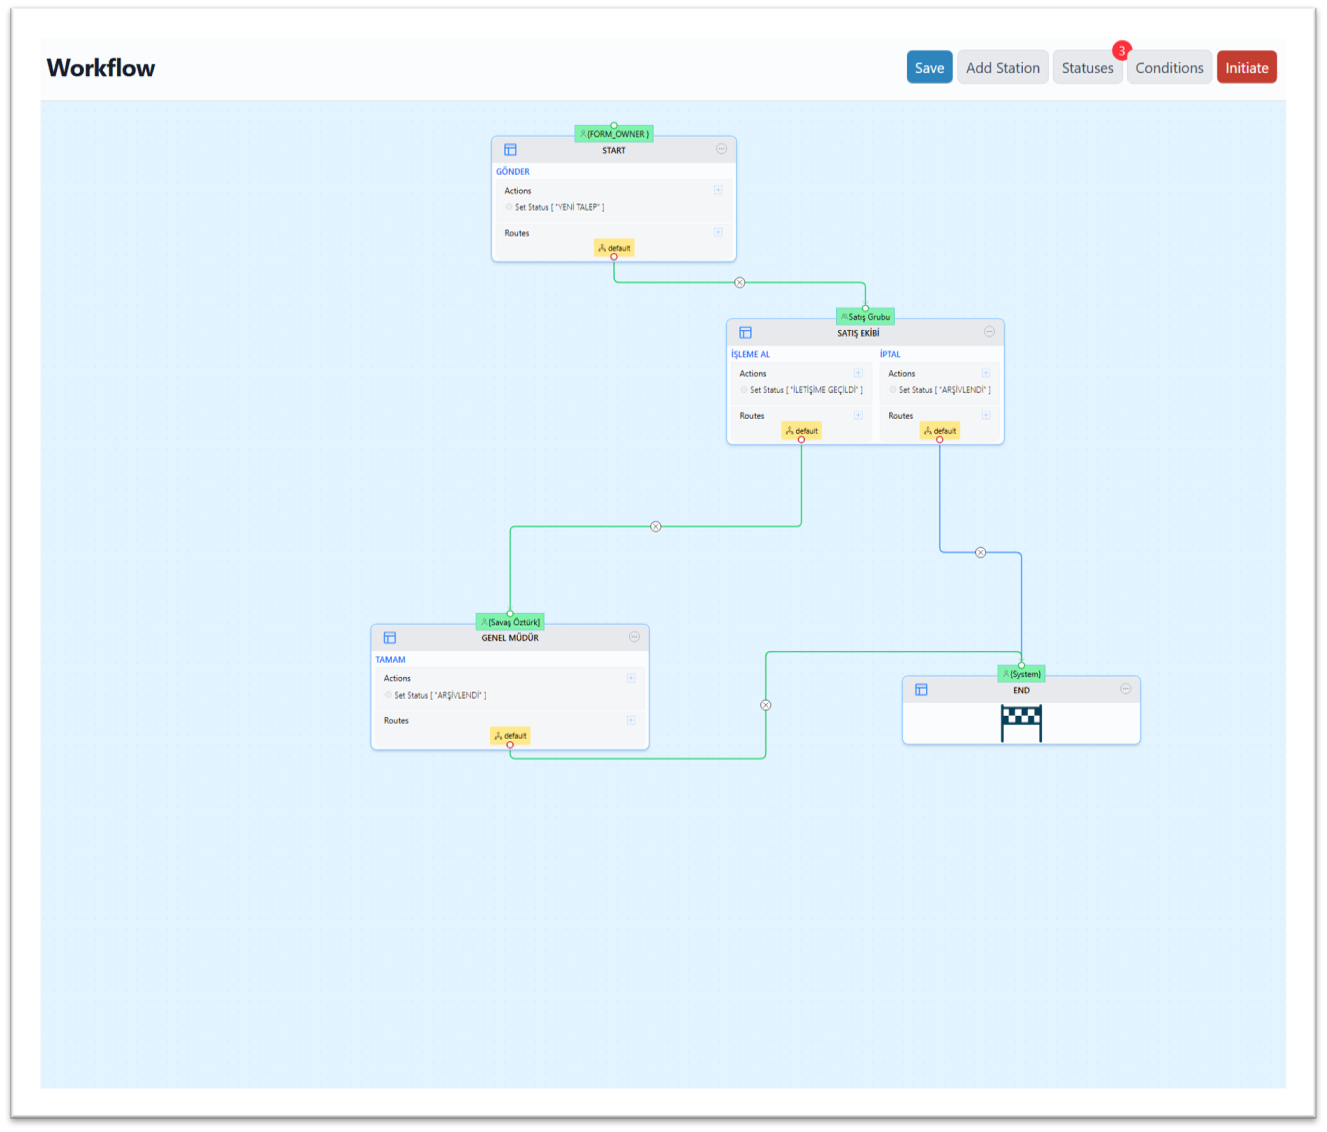Open the SATIŞ EKİBİ options menu
The image size is (1327, 1132).
[x=989, y=332]
